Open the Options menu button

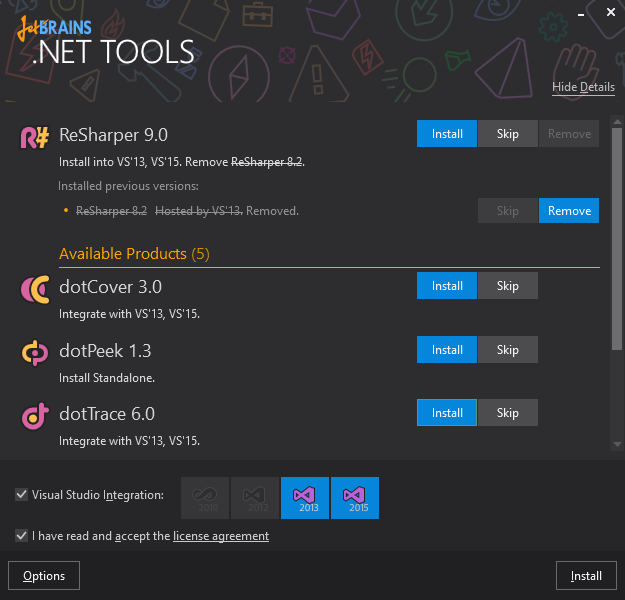pyautogui.click(x=44, y=576)
